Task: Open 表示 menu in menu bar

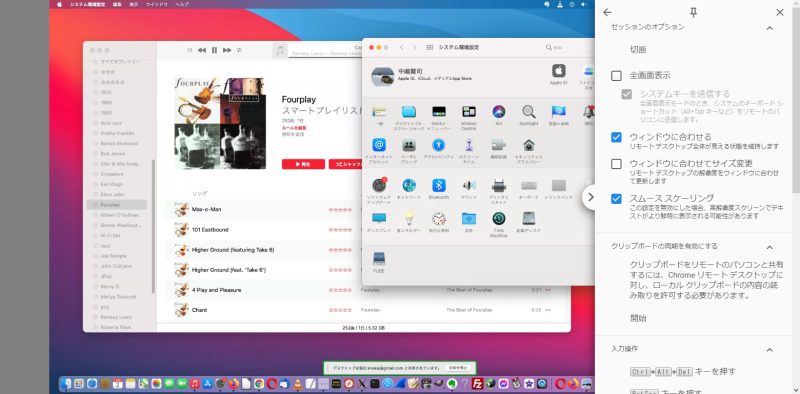Action: pos(134,4)
